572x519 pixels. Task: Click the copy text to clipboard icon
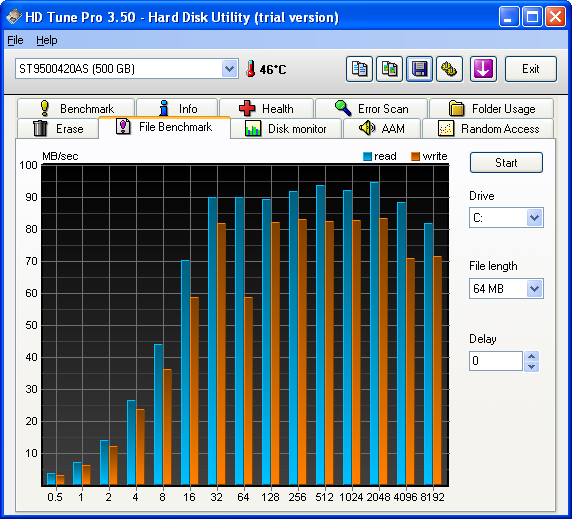pyautogui.click(x=359, y=69)
